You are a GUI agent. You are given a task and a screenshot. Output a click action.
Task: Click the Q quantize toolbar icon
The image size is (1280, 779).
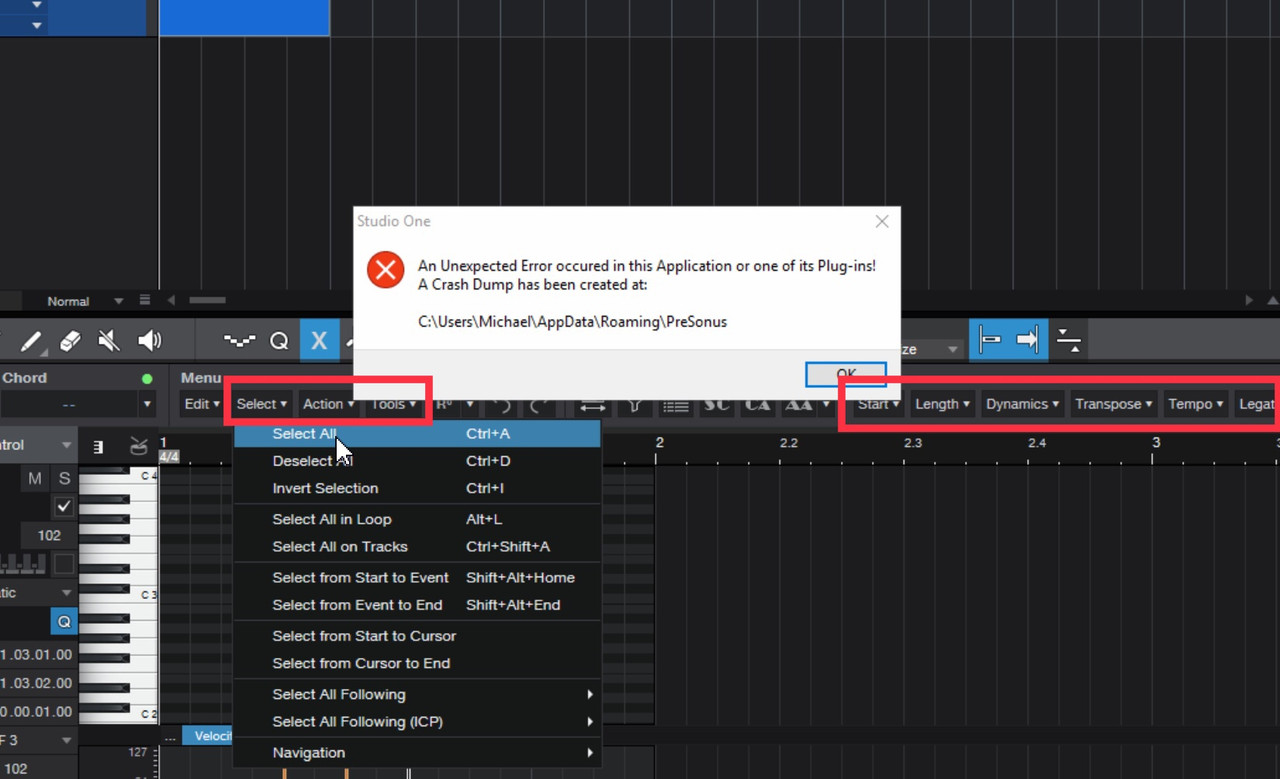(279, 341)
